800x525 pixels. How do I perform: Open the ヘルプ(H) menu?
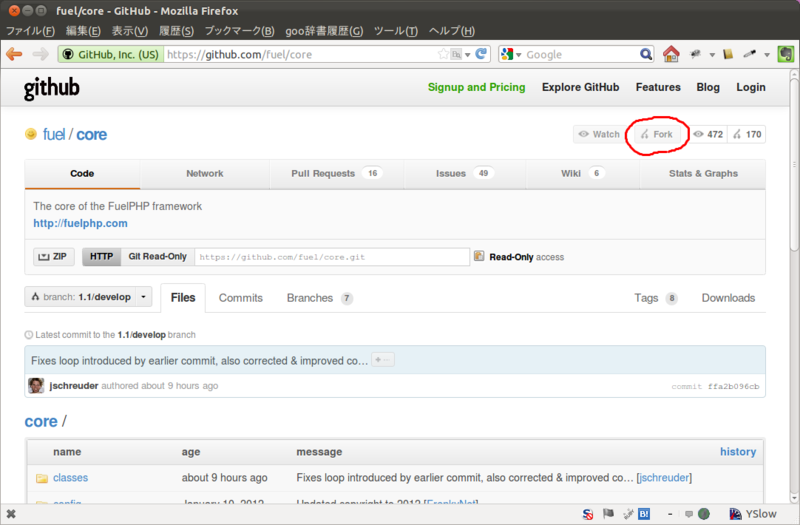pos(452,31)
